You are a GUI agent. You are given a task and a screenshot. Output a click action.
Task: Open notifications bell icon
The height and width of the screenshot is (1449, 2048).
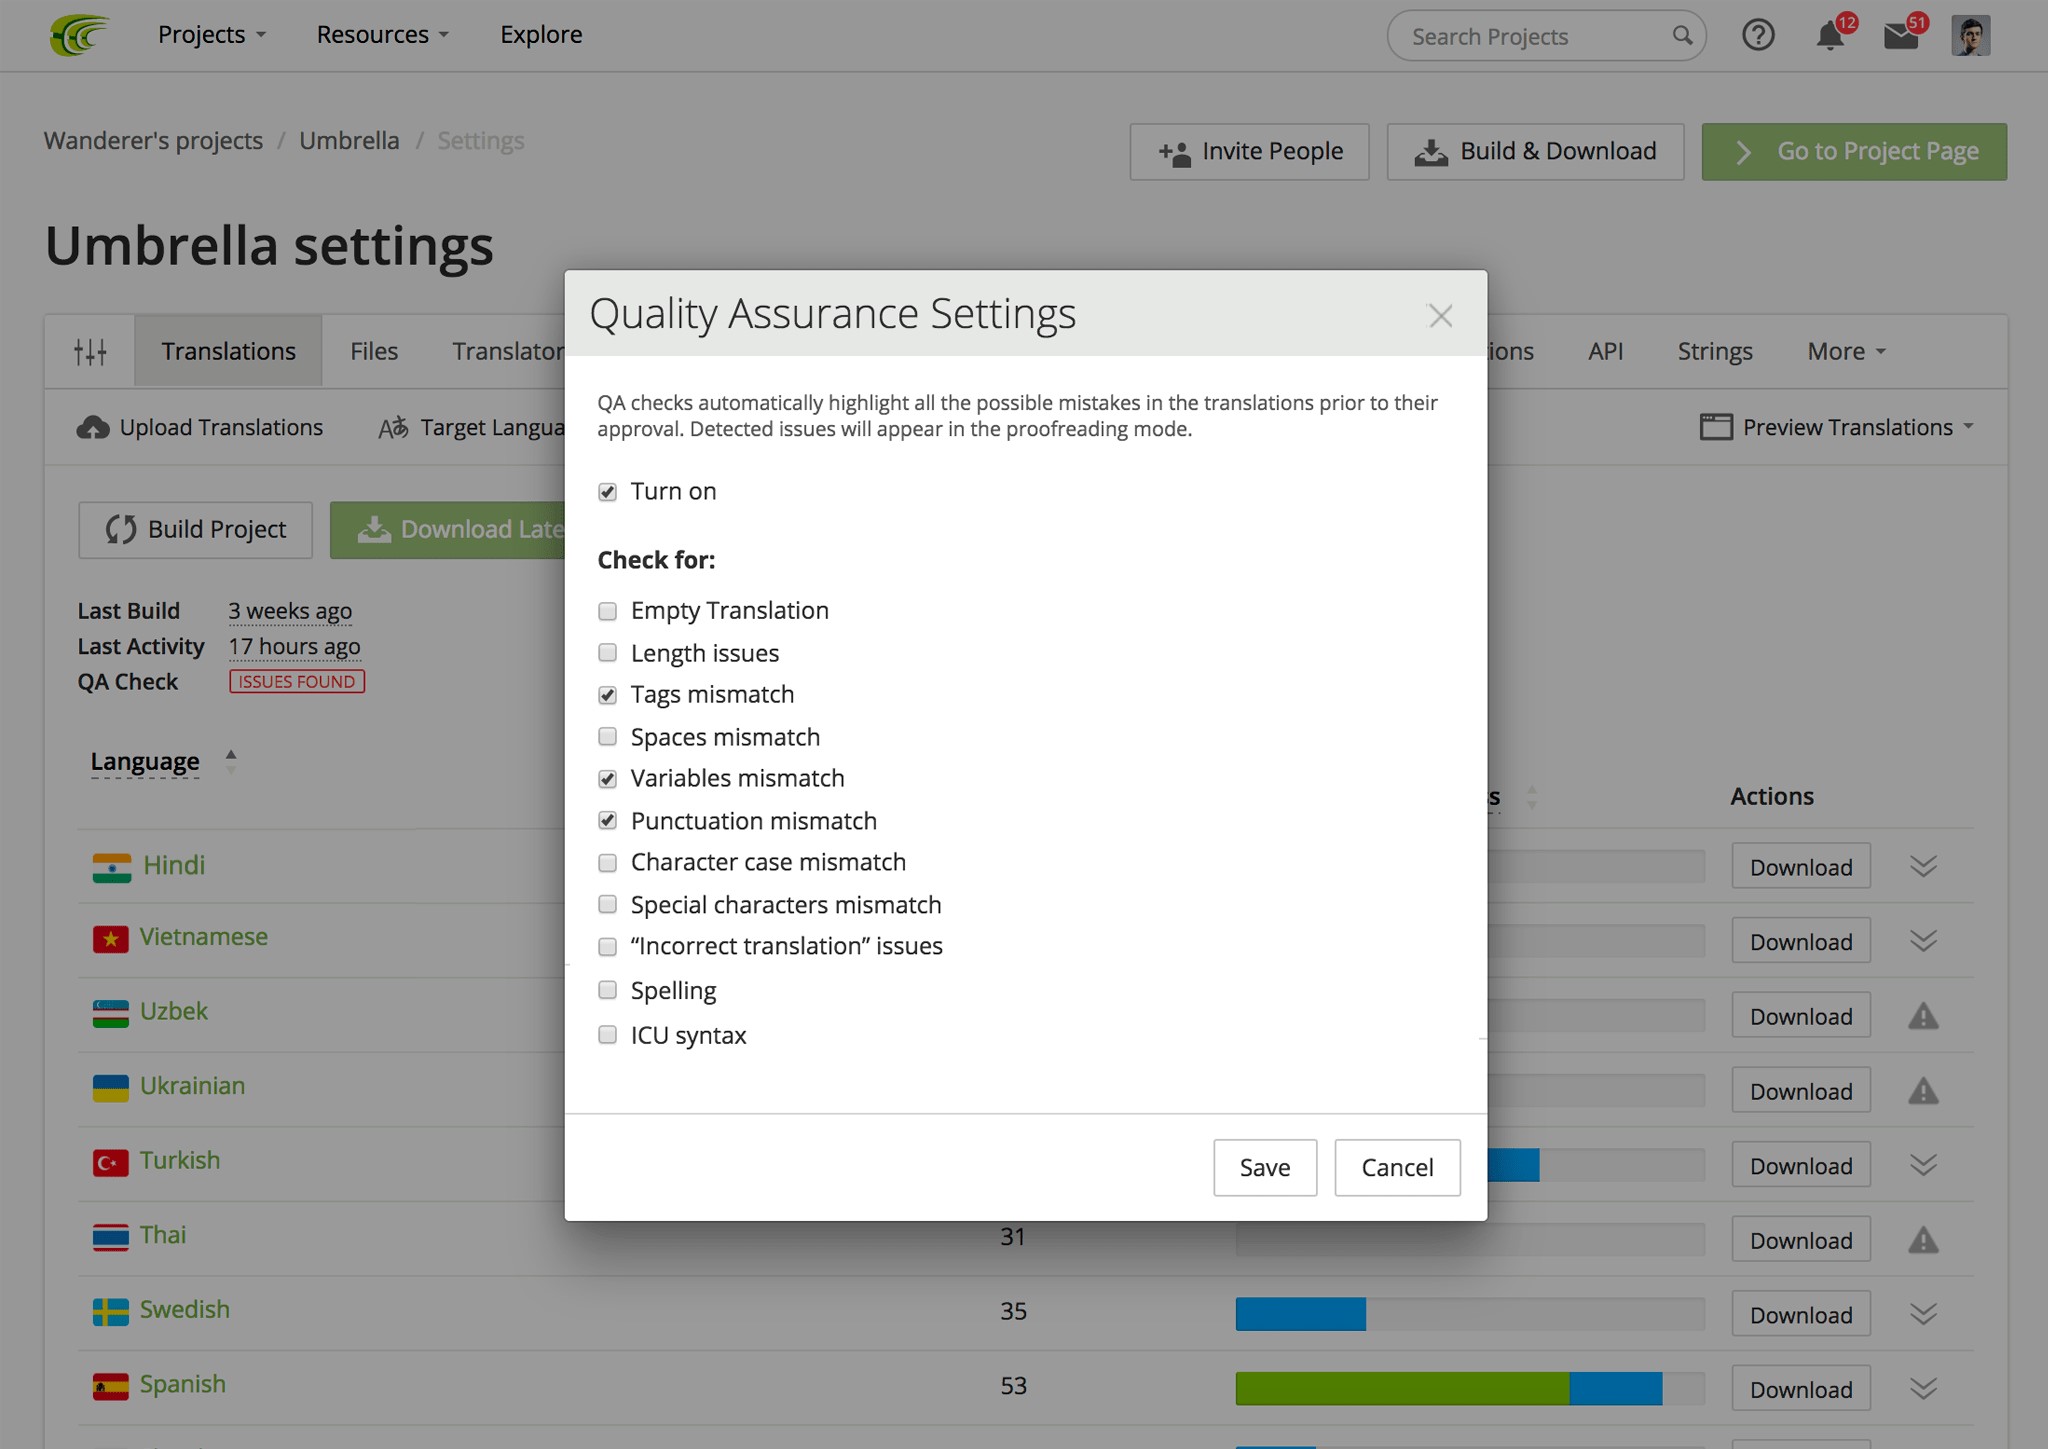click(1829, 36)
